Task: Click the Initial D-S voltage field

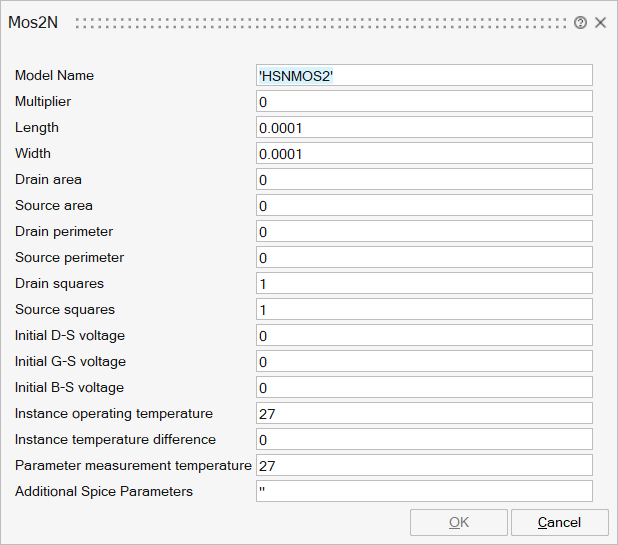Action: (424, 335)
